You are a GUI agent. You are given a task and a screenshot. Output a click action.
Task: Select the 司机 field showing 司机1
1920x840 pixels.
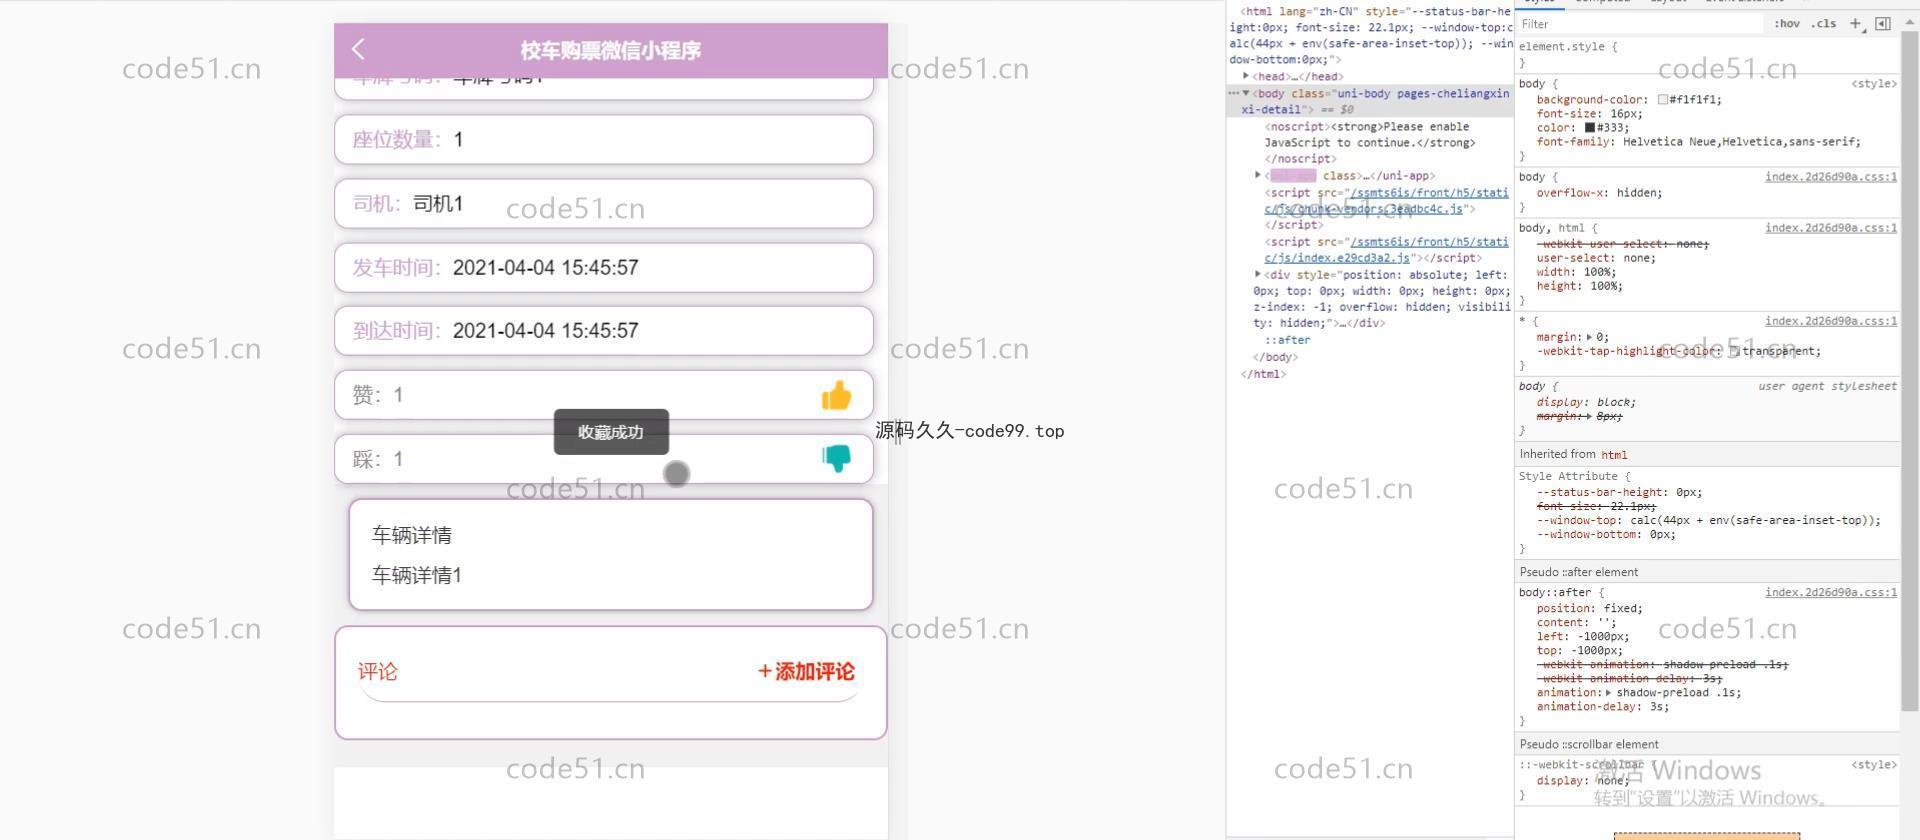point(604,204)
